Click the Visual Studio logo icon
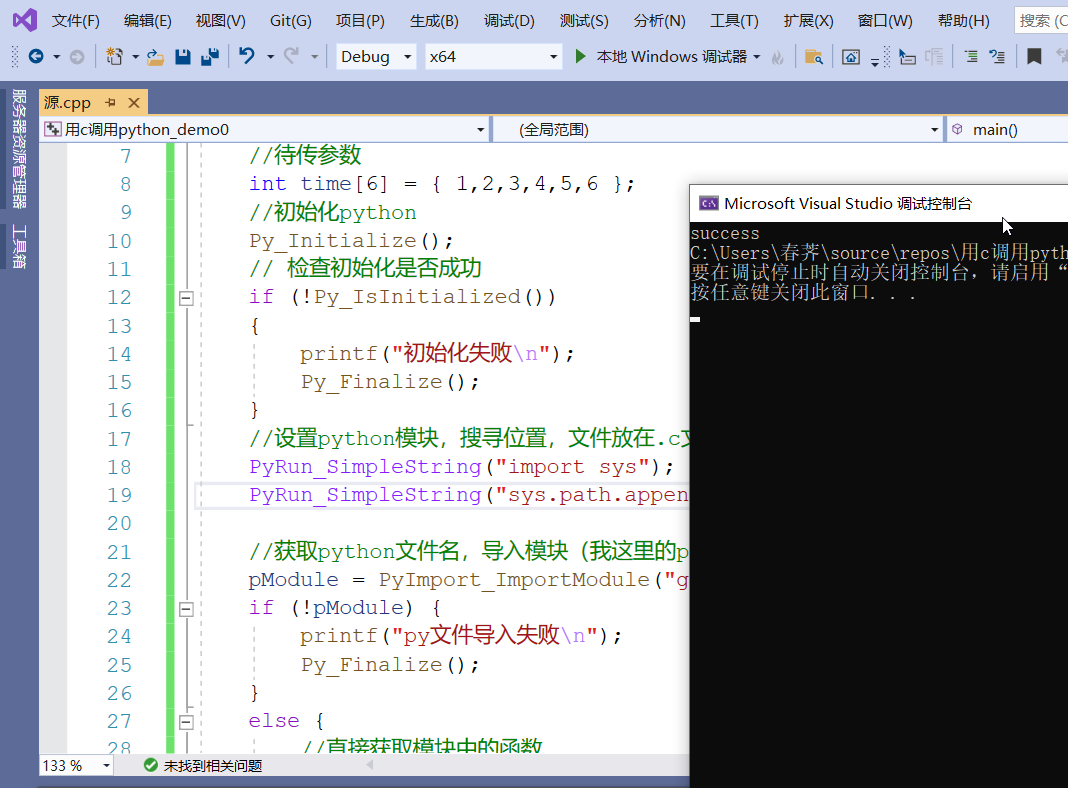The image size is (1068, 788). (24, 20)
